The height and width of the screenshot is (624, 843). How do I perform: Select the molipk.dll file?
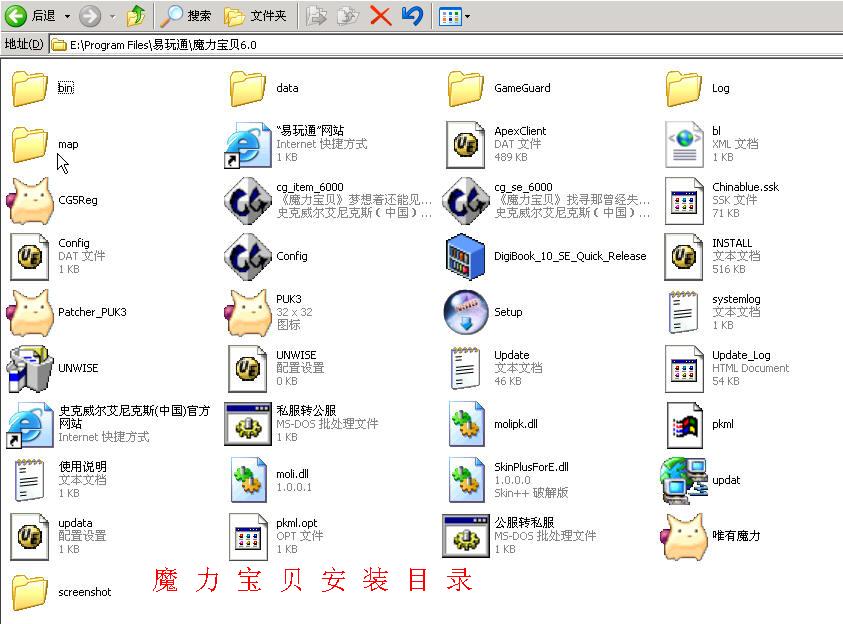coord(493,424)
